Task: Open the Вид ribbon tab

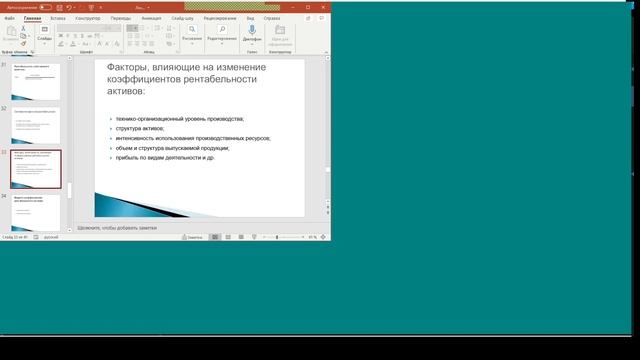Action: click(250, 18)
